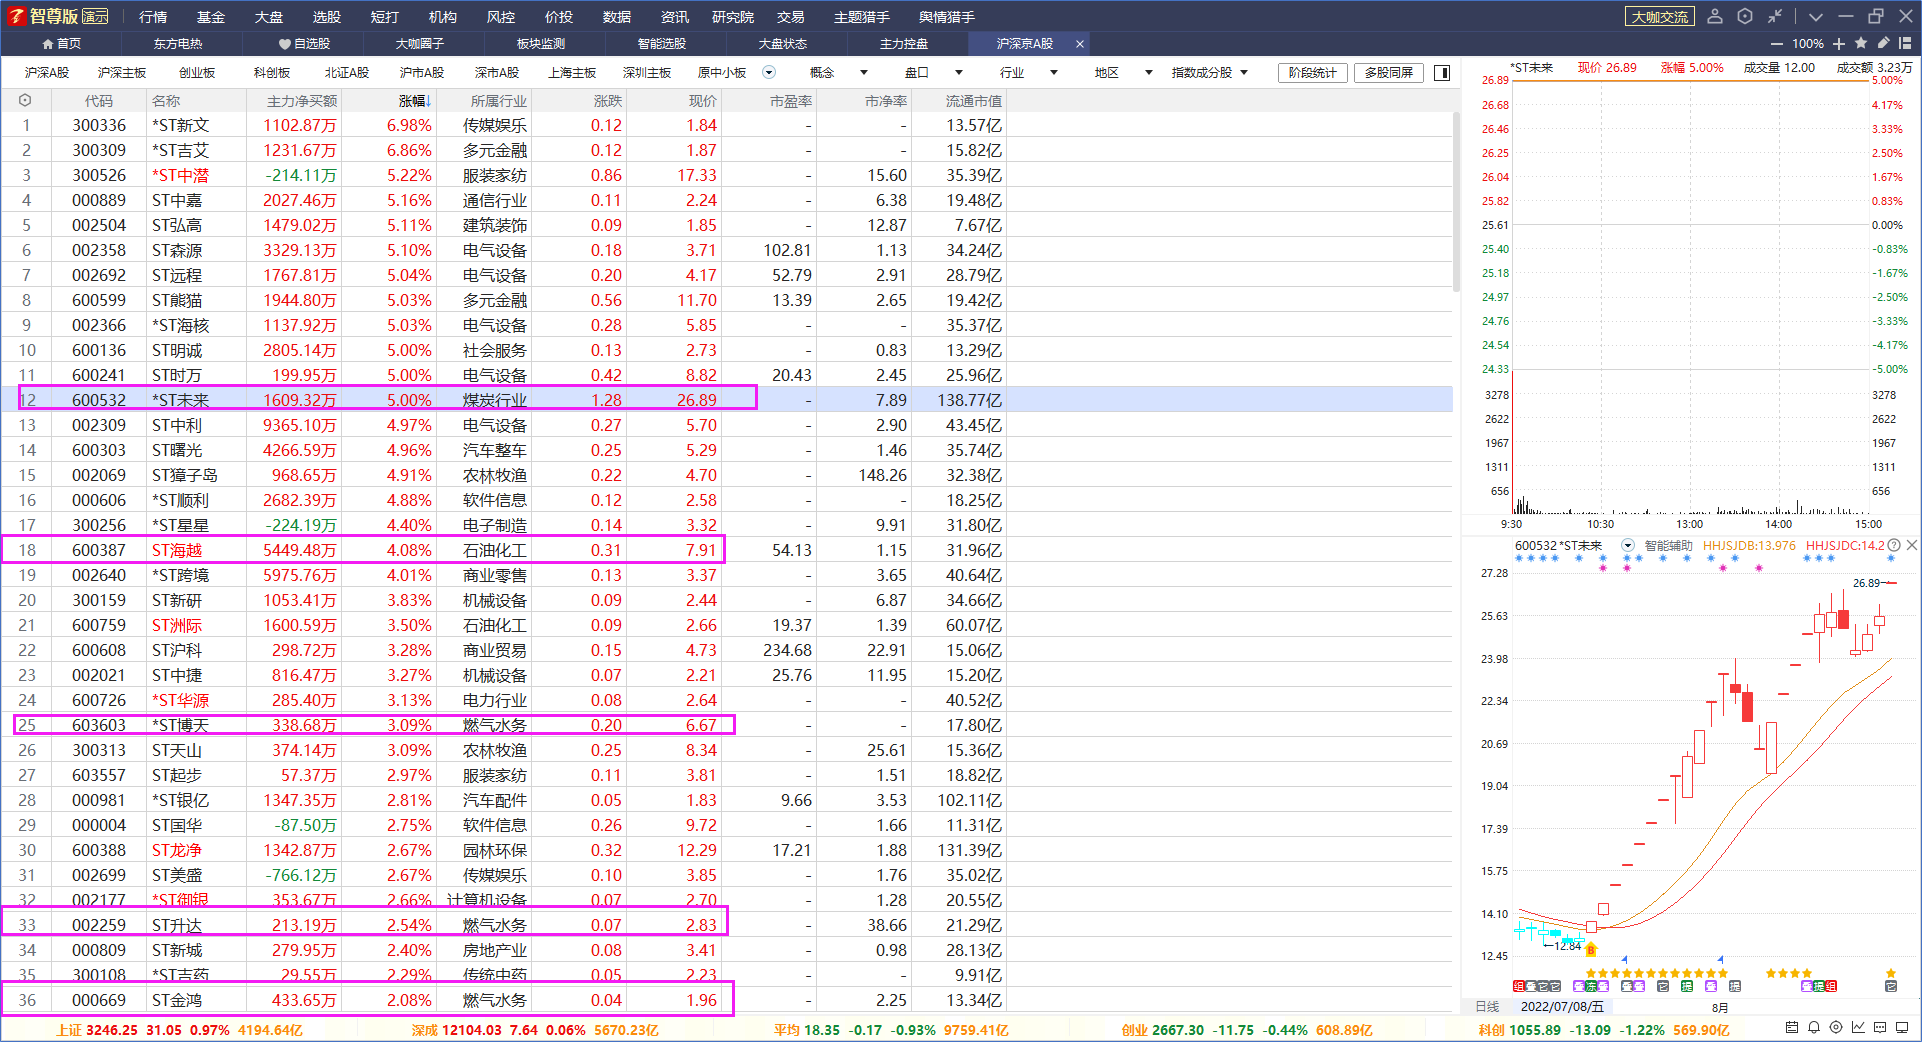
Task: Click the 演示 demo badge
Action: (95, 17)
